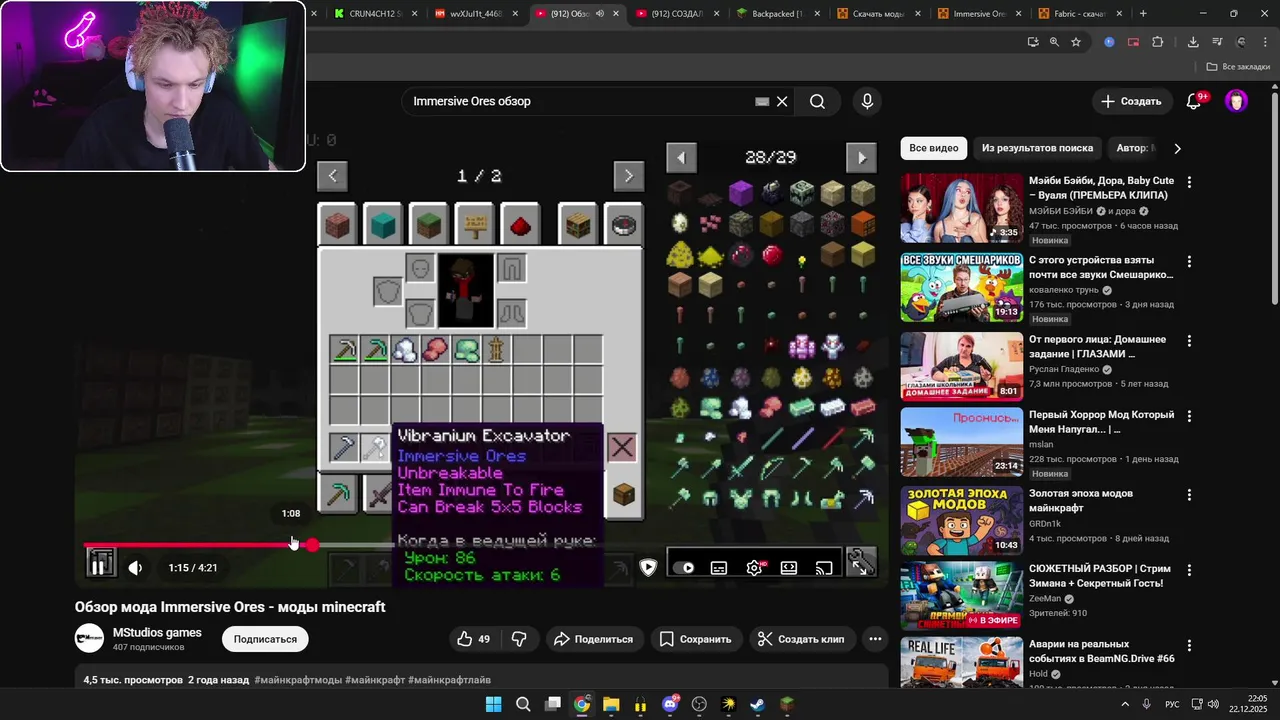Dislike the video
Image resolution: width=1280 pixels, height=720 pixels.
pos(519,639)
